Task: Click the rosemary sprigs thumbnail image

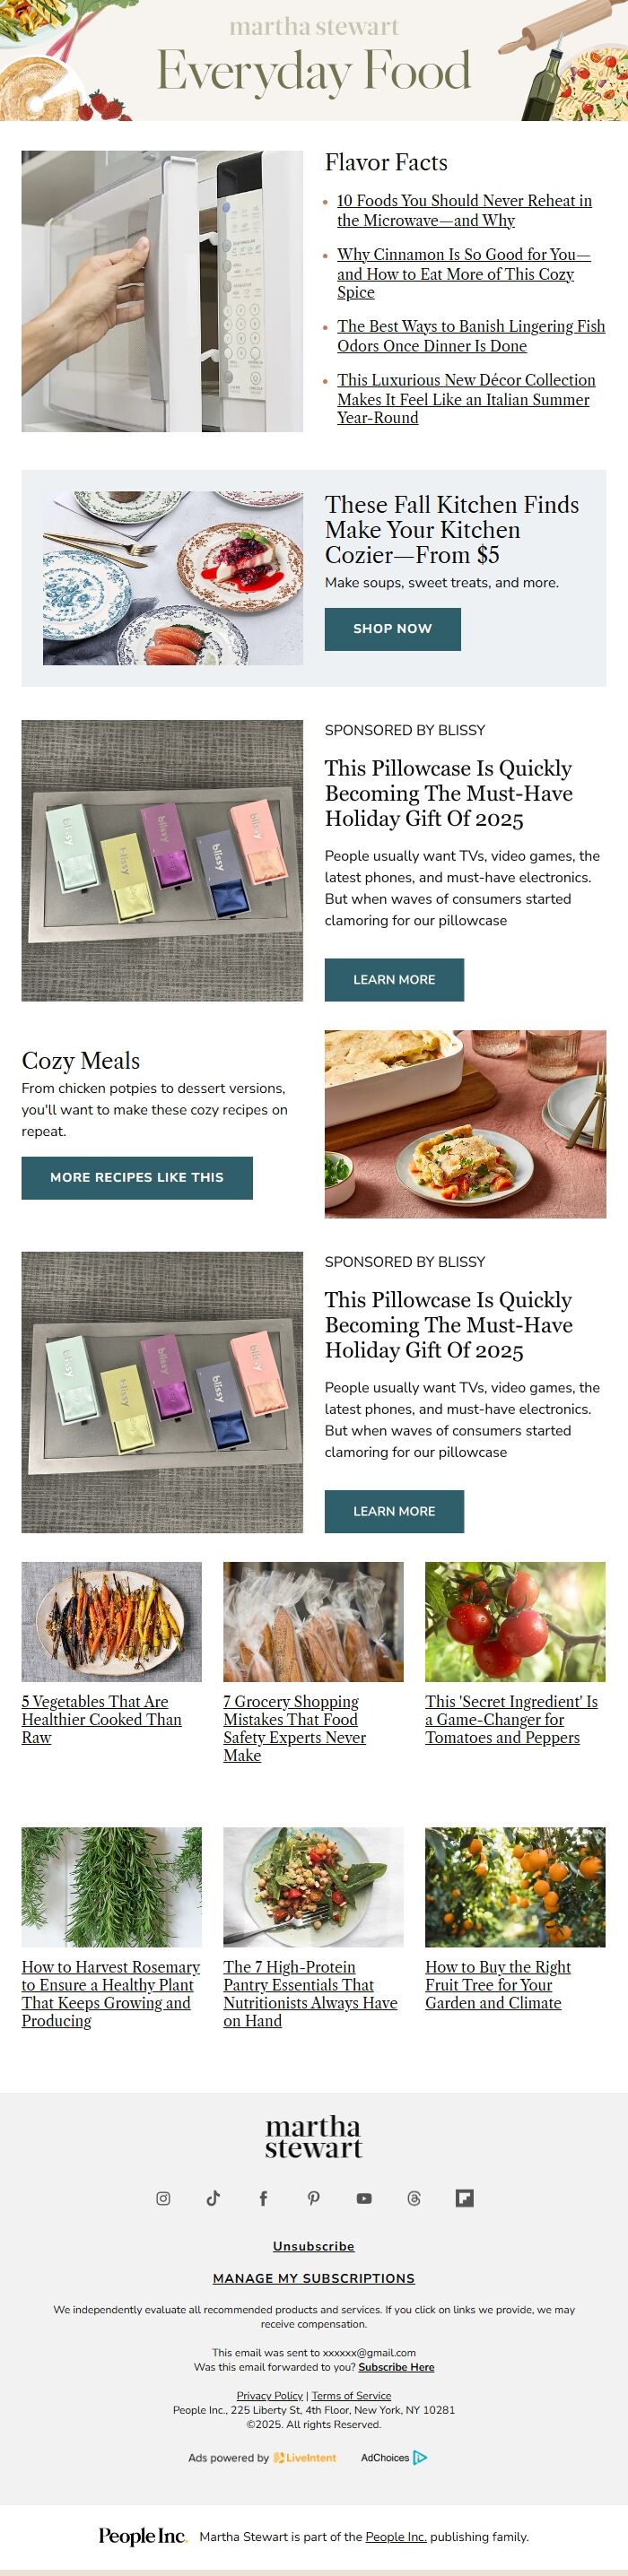Action: (x=112, y=1886)
